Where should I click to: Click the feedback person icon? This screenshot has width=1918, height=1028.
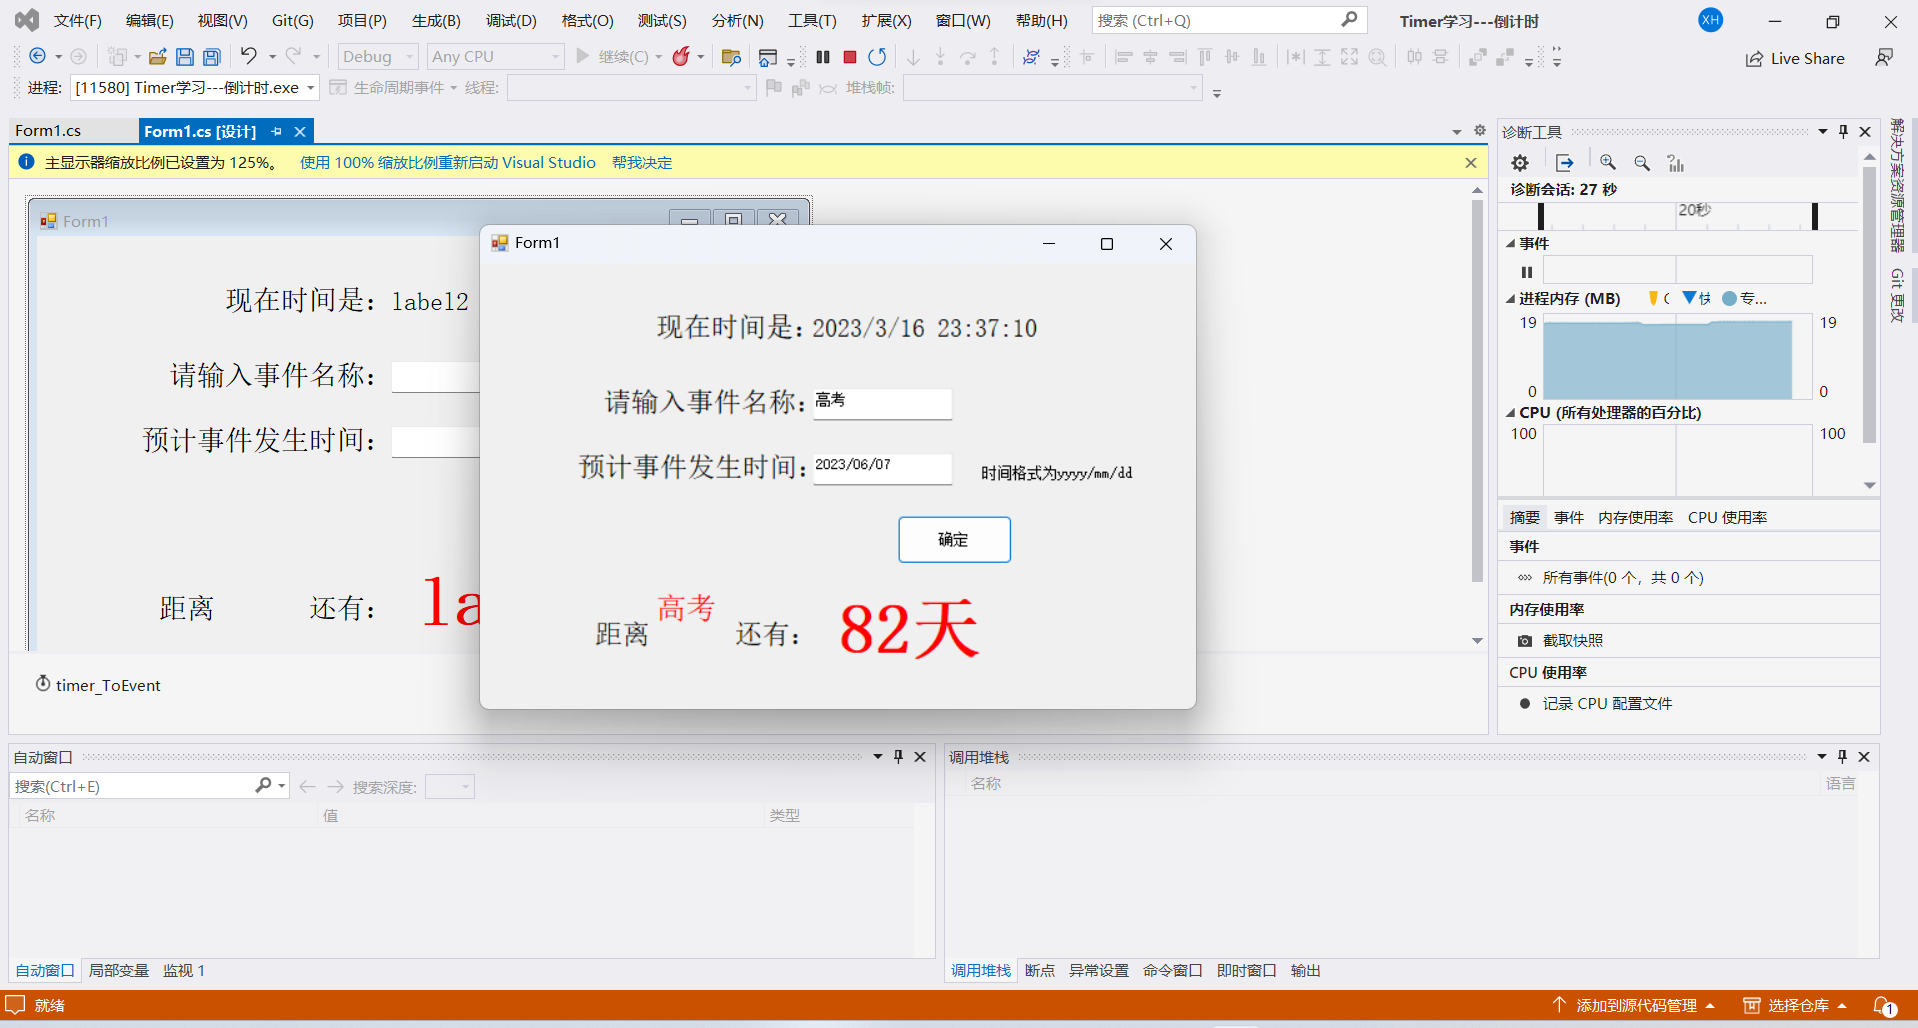point(1884,58)
